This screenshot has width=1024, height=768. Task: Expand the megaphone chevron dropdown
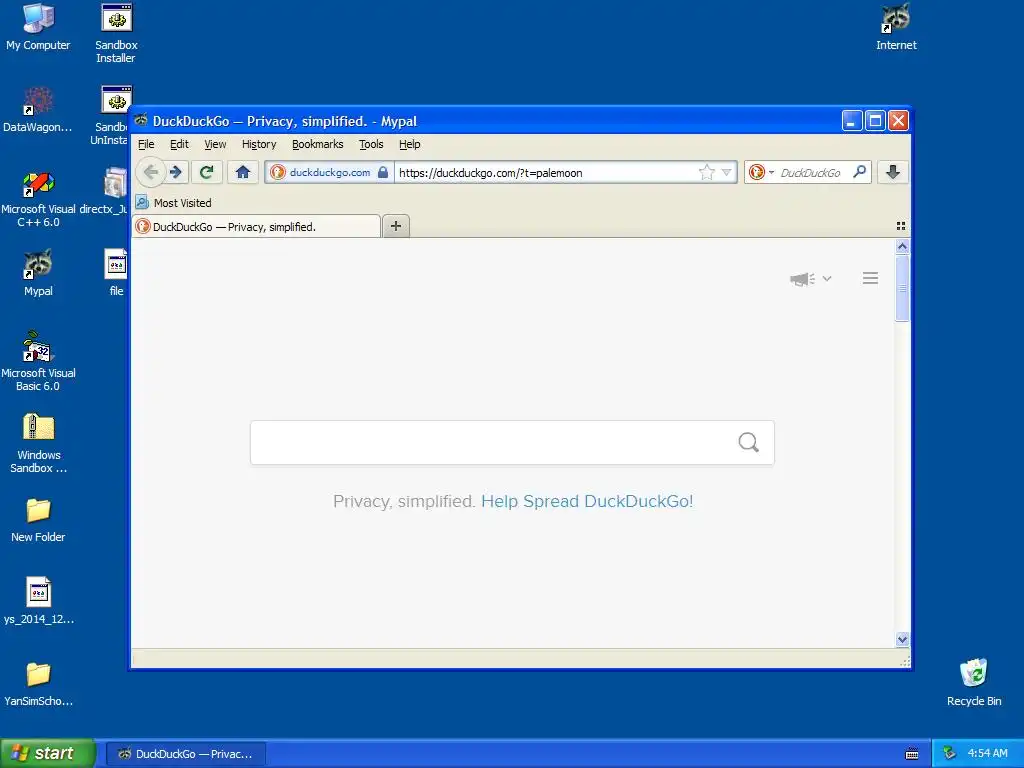827,279
